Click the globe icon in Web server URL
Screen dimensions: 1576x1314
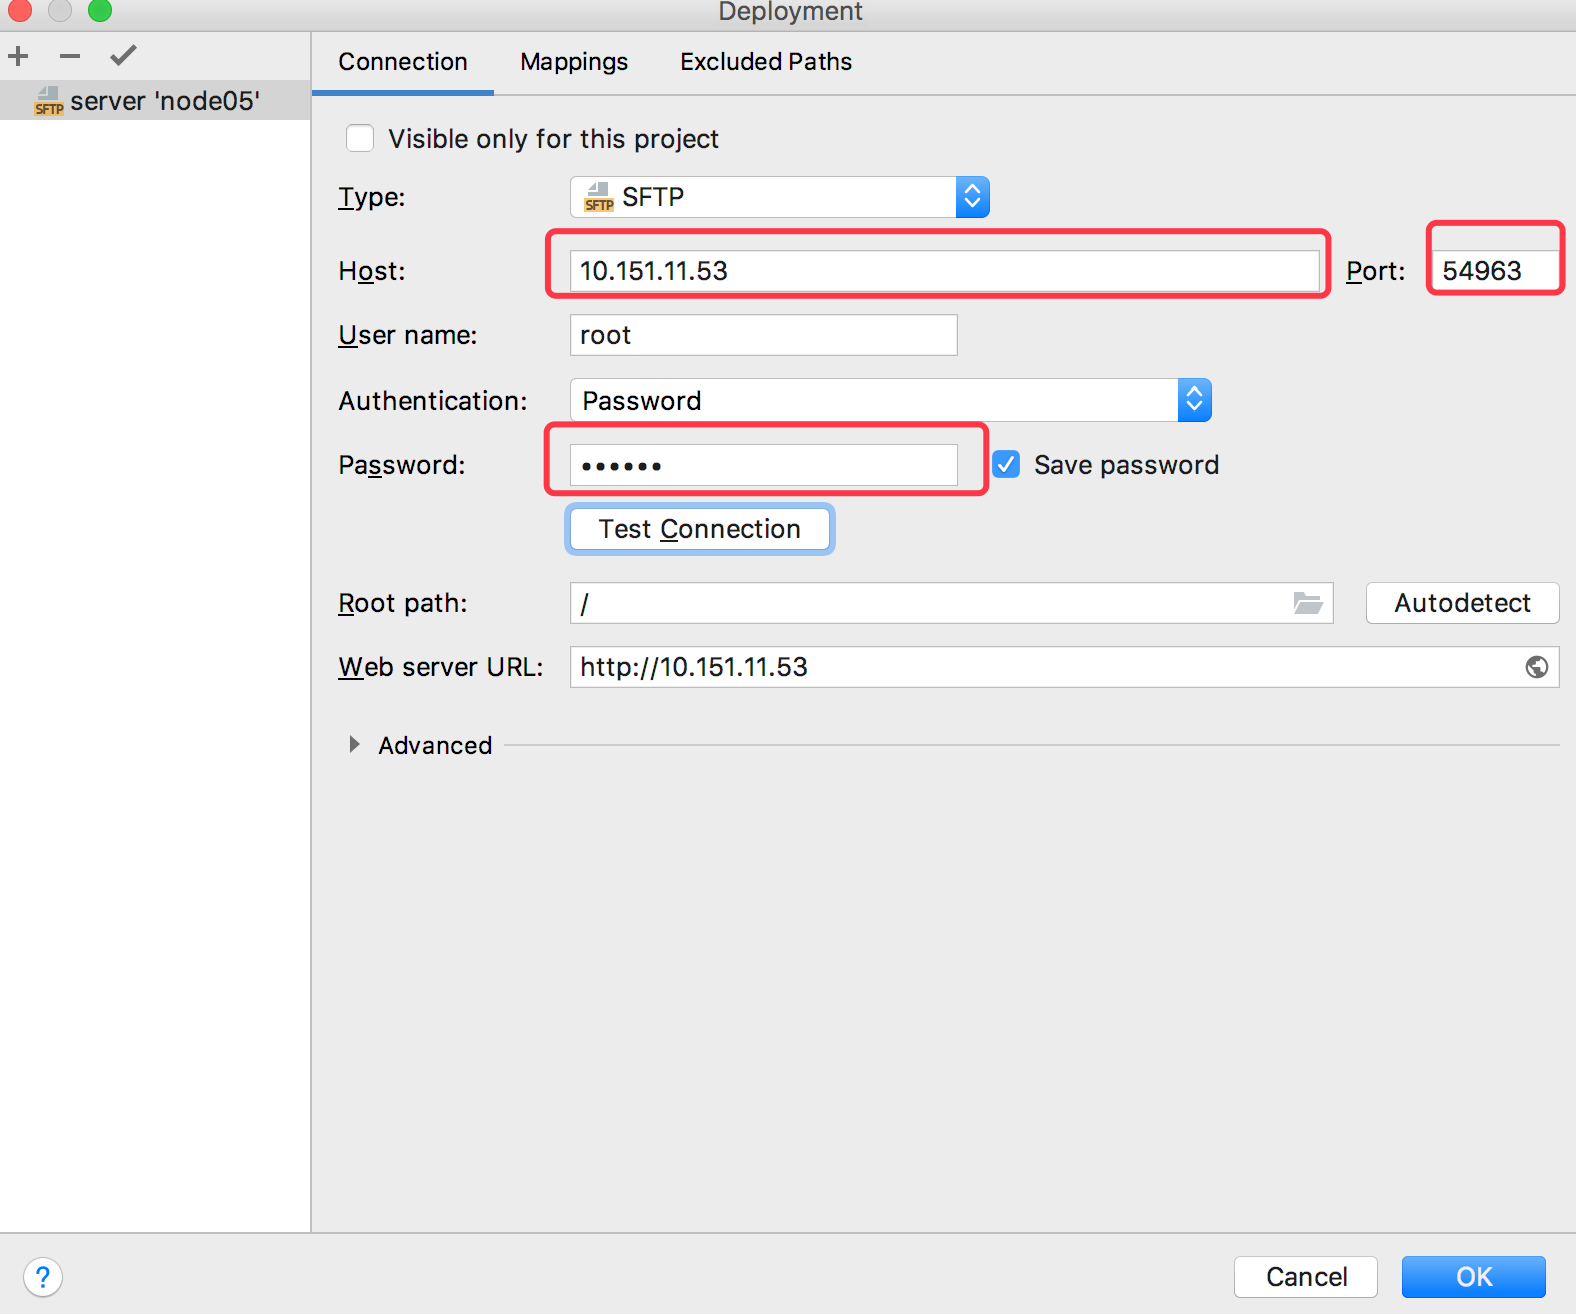[1536, 667]
